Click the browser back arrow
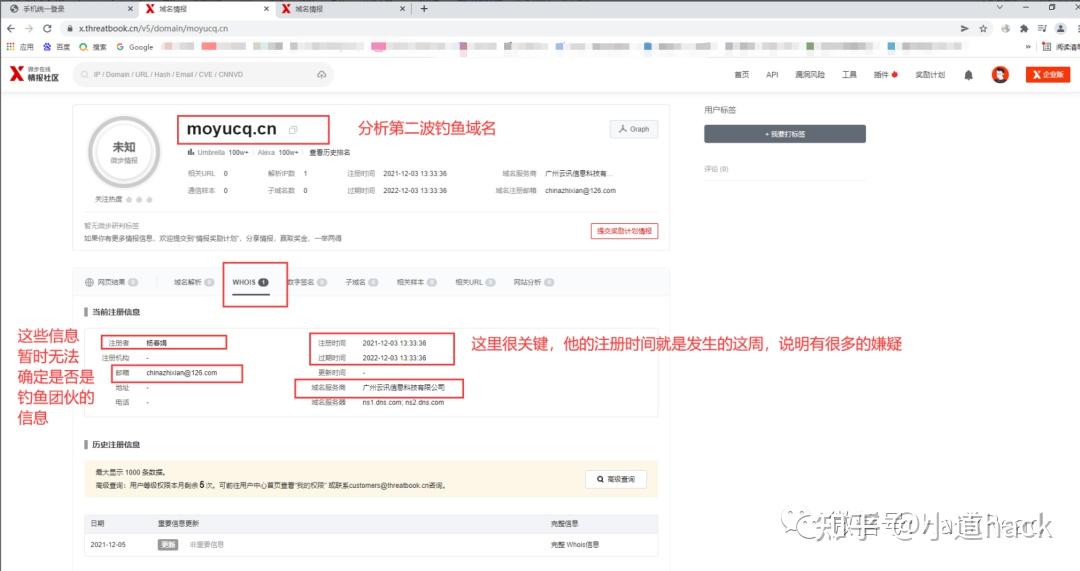The width and height of the screenshot is (1080, 571). [x=11, y=28]
